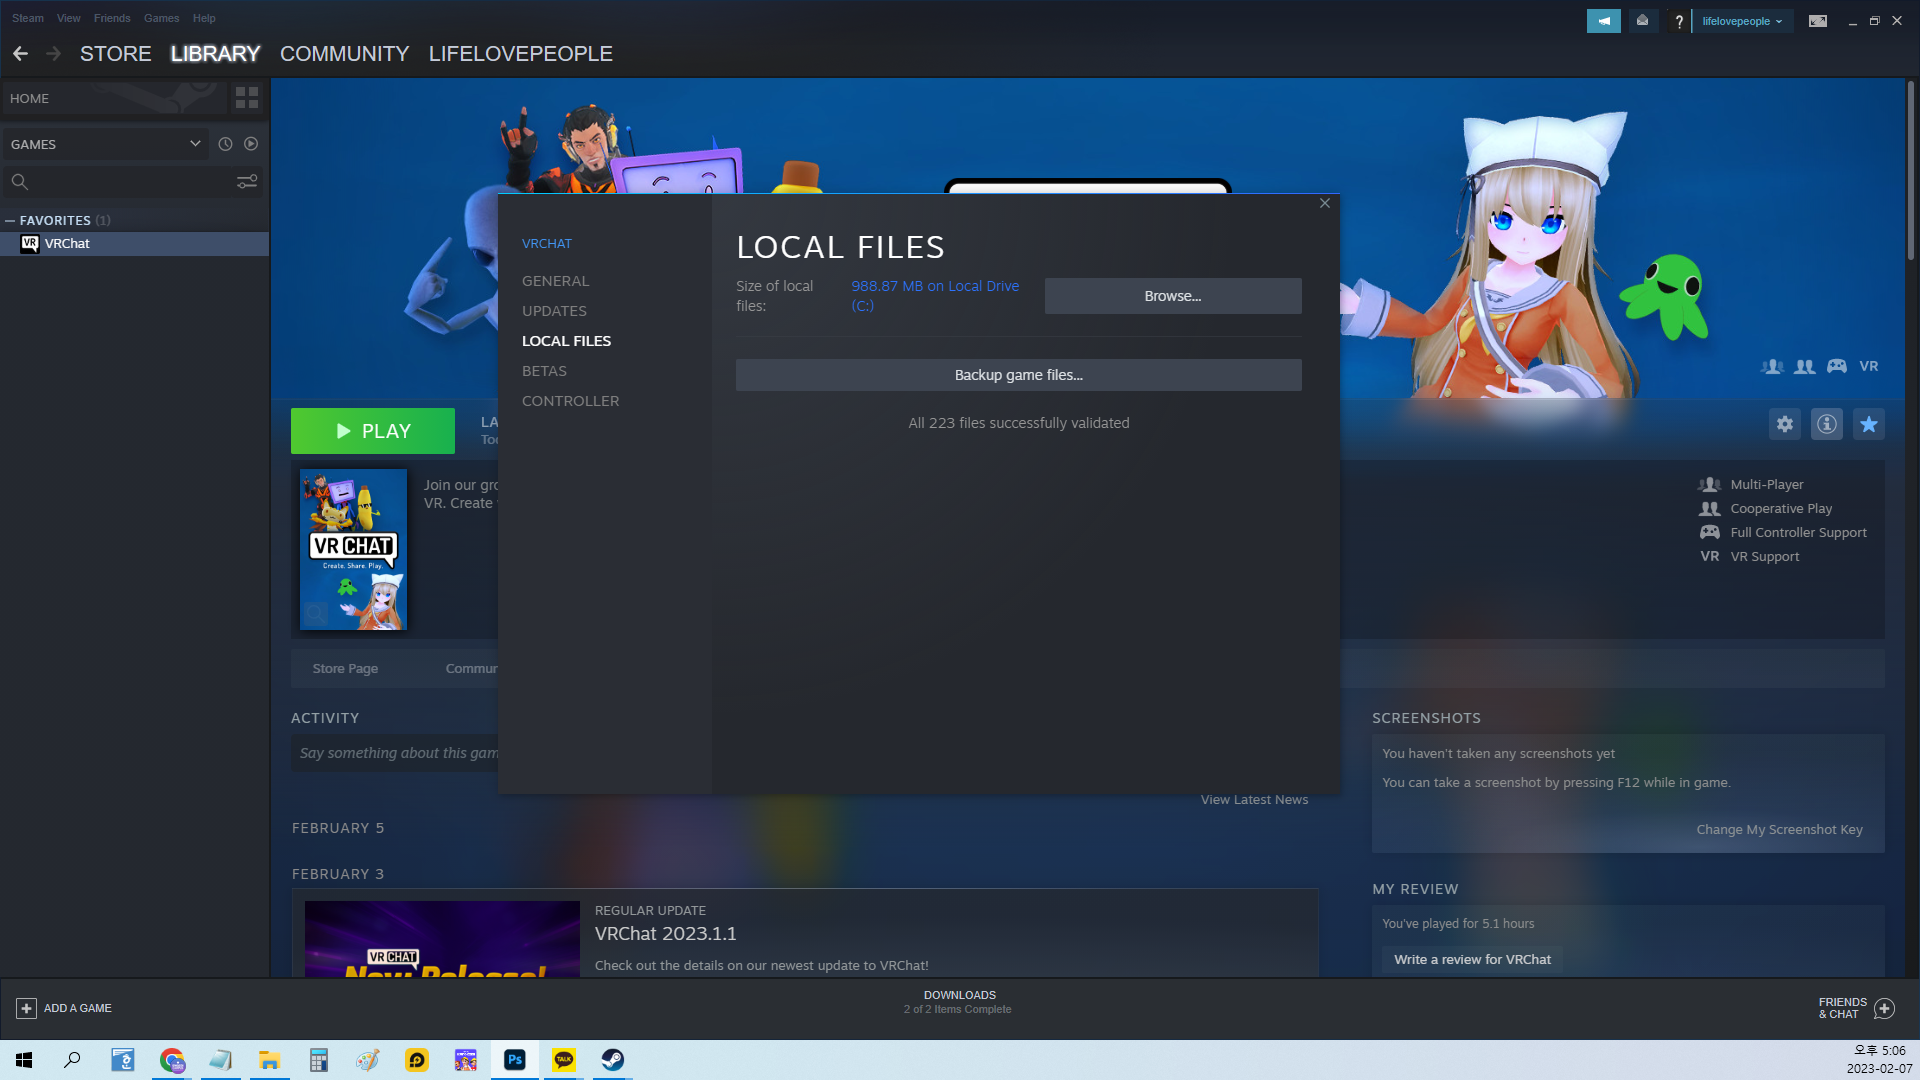
Task: Go forward with the forward arrow
Action: click(54, 54)
